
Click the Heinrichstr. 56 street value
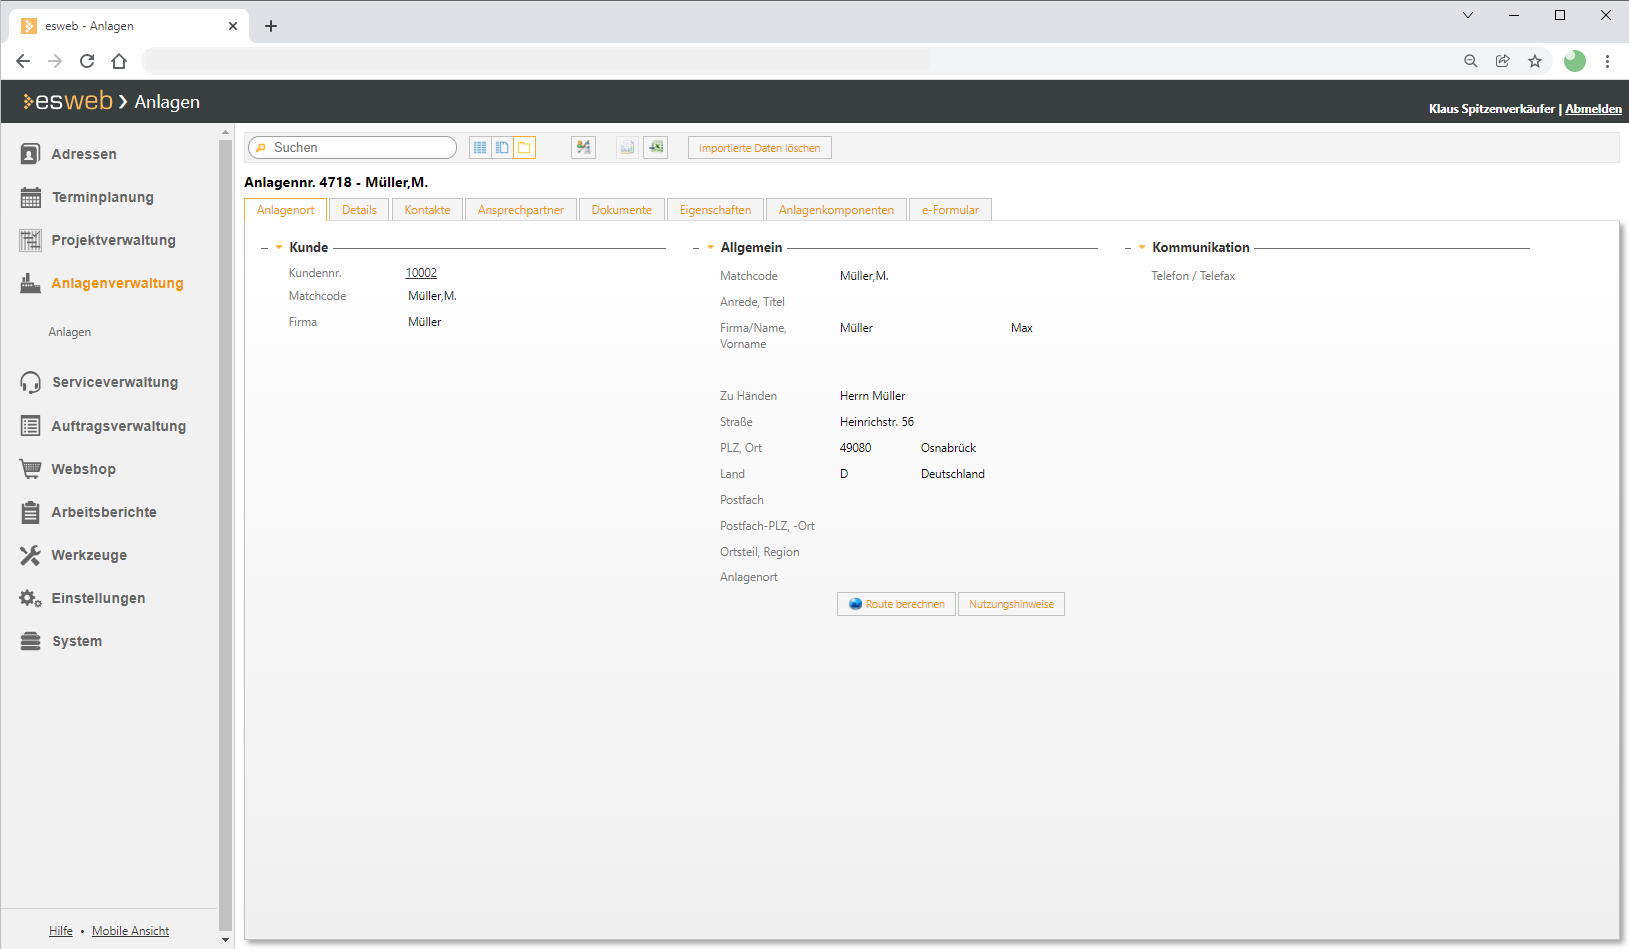click(x=877, y=422)
